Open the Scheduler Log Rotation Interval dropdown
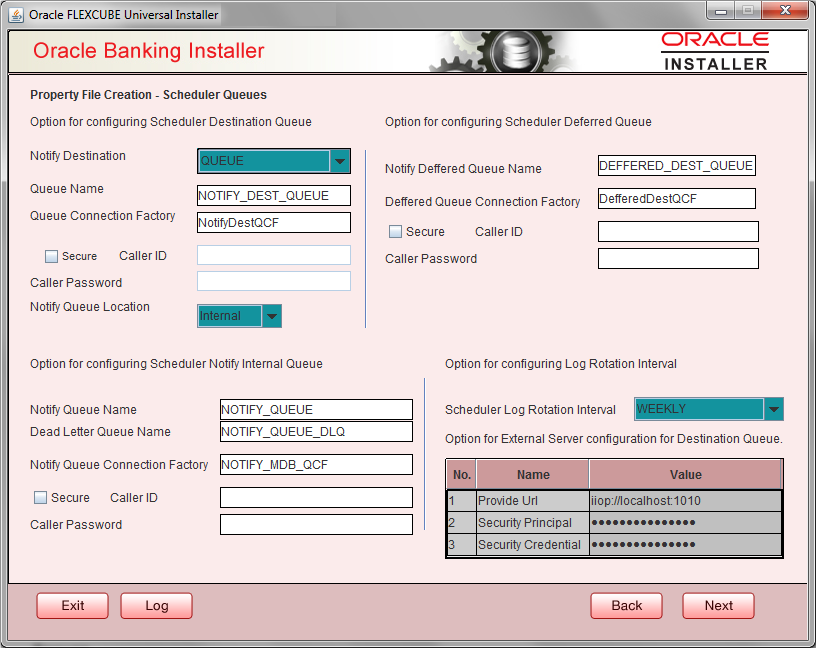 pos(772,409)
